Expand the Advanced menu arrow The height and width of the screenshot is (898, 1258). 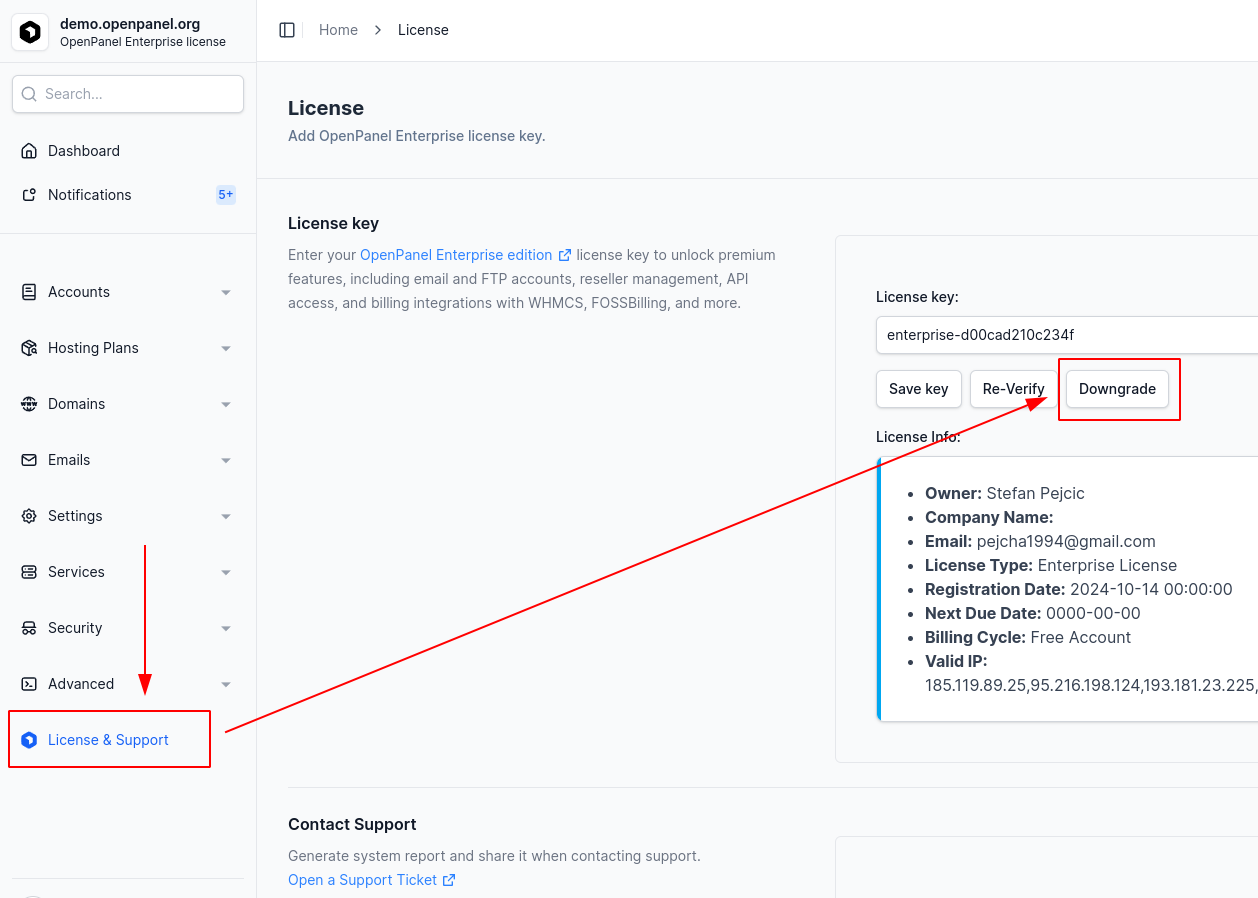tap(226, 684)
